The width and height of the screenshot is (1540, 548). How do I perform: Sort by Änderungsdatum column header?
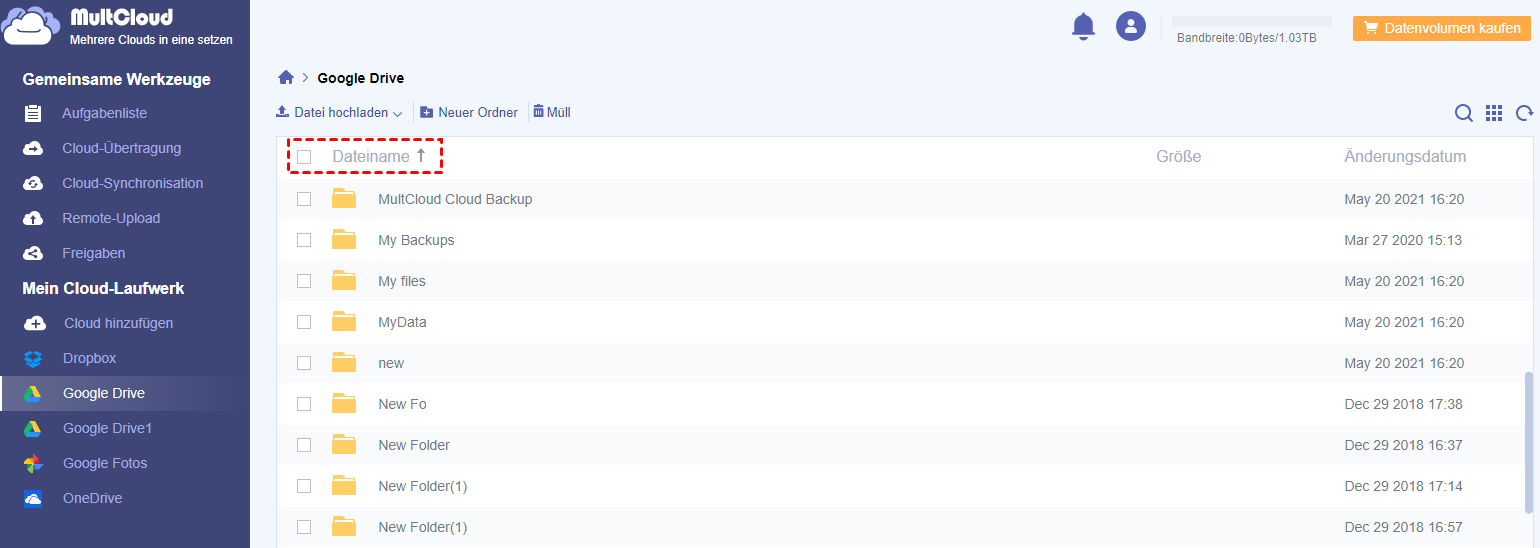tap(1405, 156)
